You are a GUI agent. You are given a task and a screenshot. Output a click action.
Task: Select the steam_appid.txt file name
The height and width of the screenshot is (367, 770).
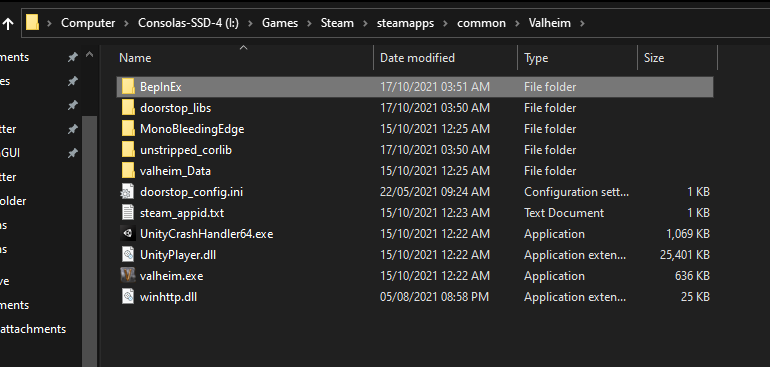[x=182, y=213]
